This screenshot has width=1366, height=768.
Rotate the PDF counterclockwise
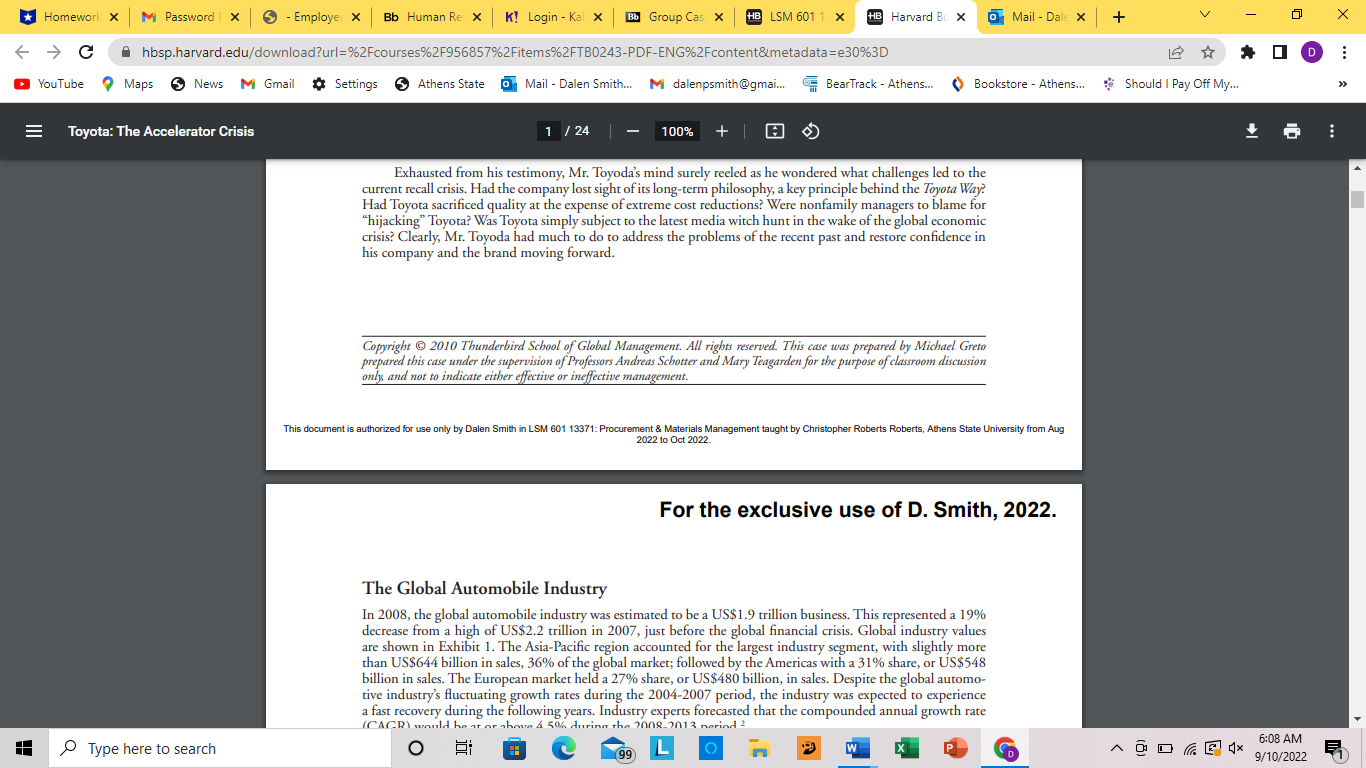pyautogui.click(x=811, y=131)
